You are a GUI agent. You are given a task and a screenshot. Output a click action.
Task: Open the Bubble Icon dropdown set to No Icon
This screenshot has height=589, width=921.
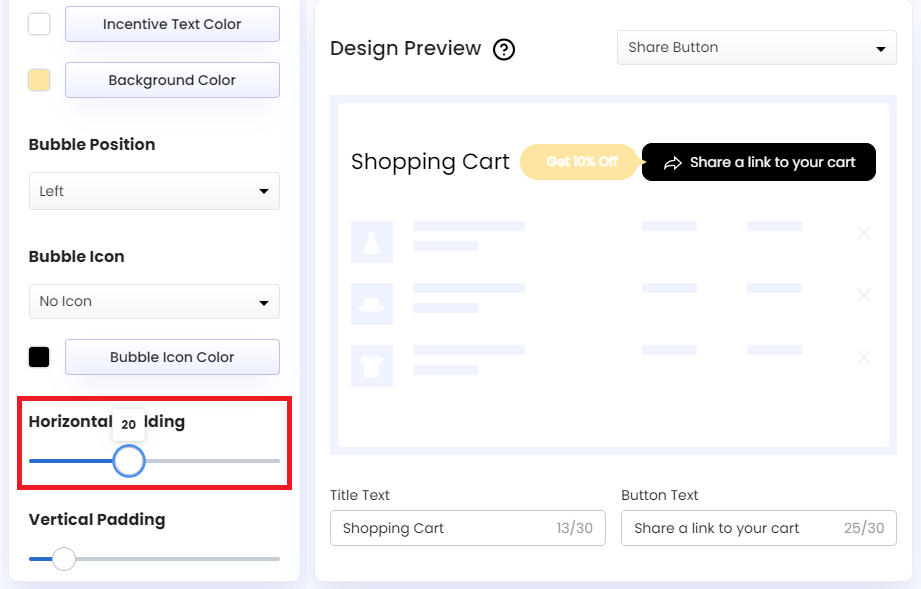[x=154, y=301]
